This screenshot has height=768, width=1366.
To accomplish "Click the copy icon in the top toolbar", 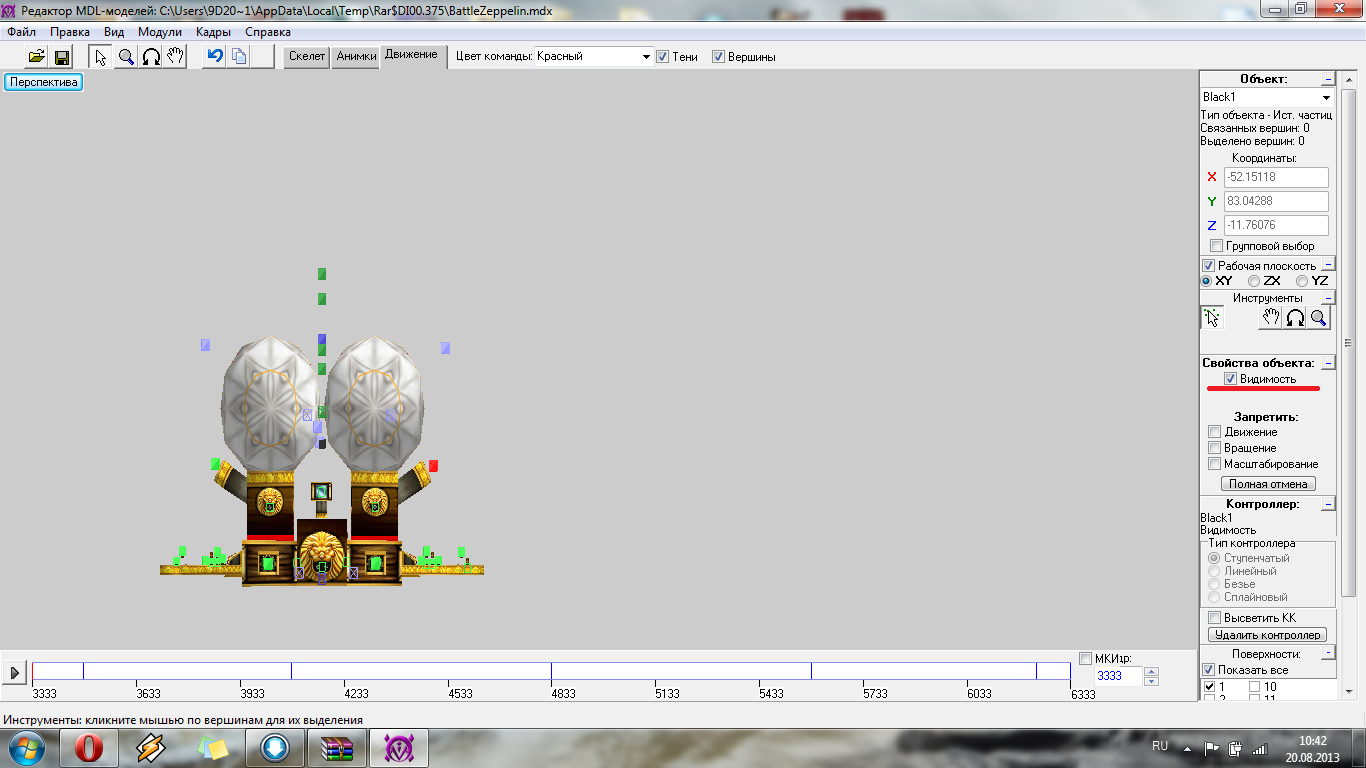I will tap(238, 57).
